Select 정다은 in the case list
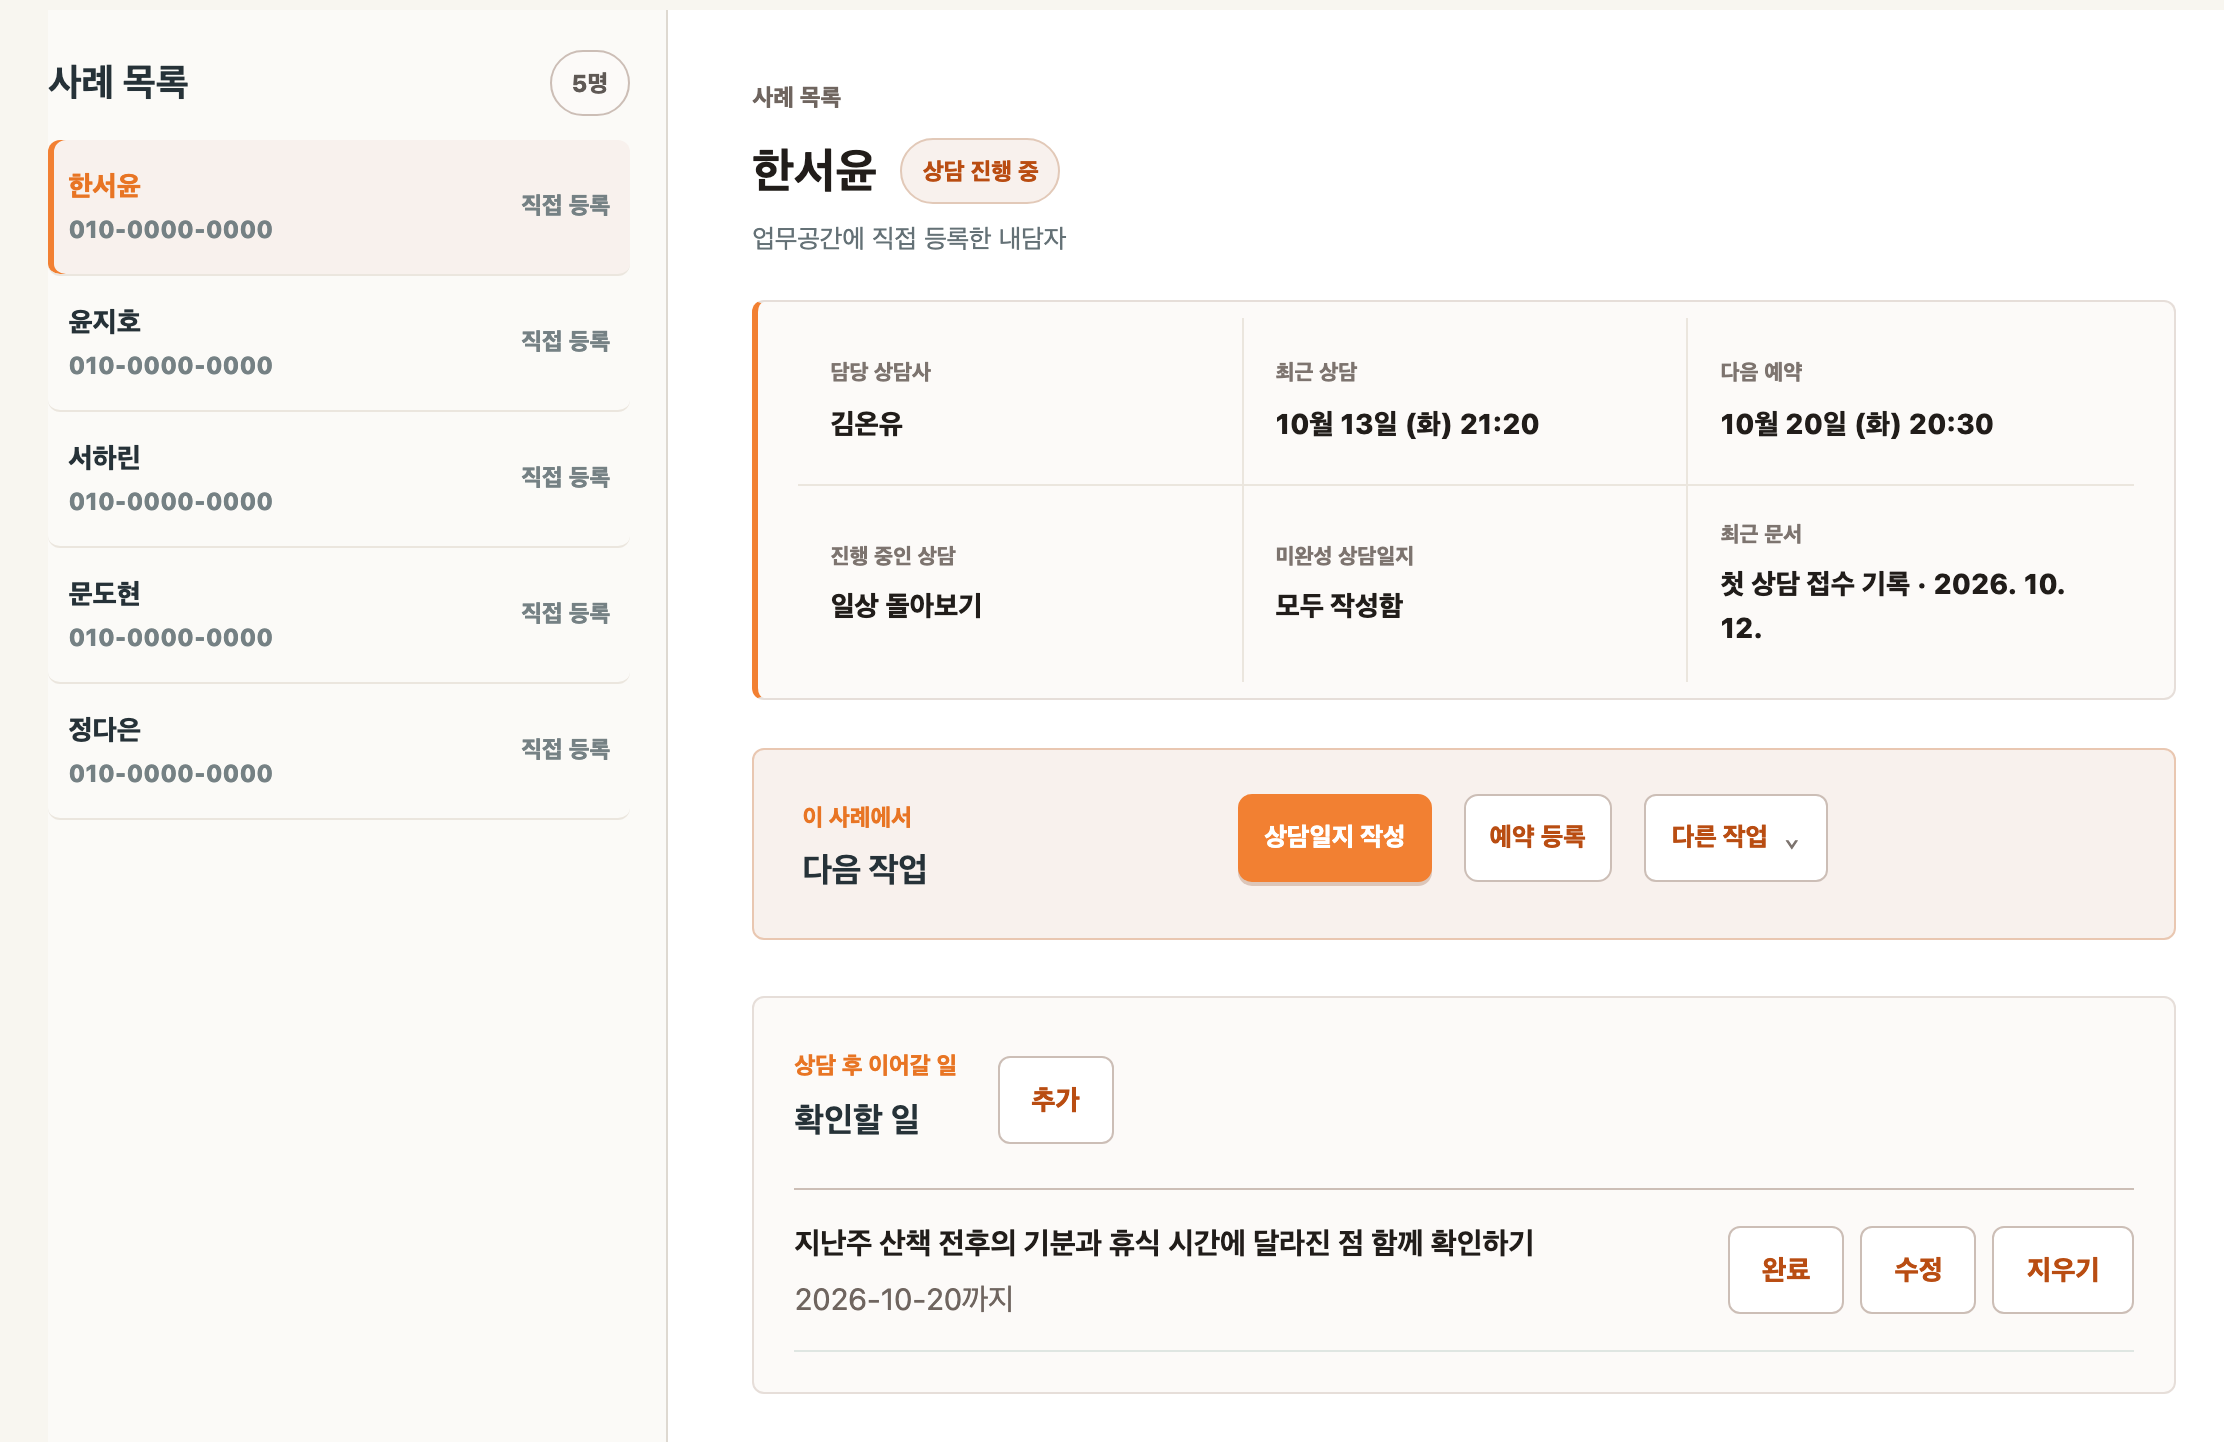 tap(339, 751)
